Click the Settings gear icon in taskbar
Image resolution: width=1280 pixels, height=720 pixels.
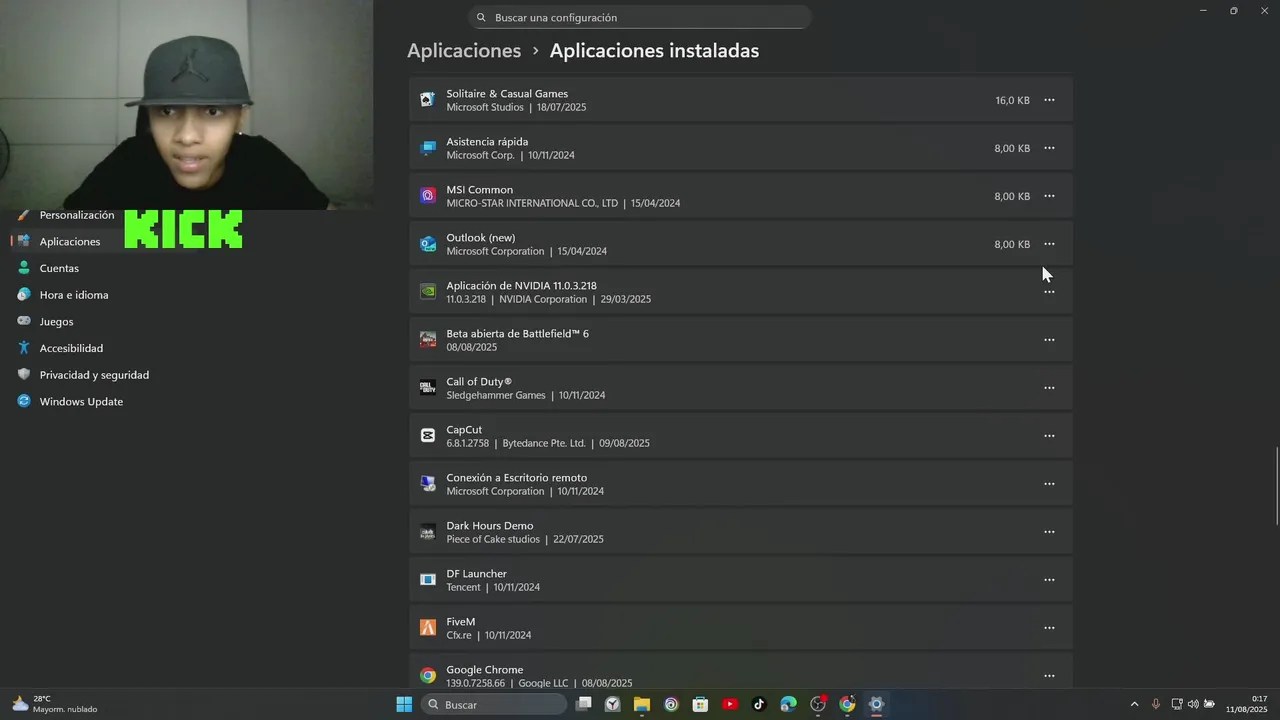(x=876, y=705)
